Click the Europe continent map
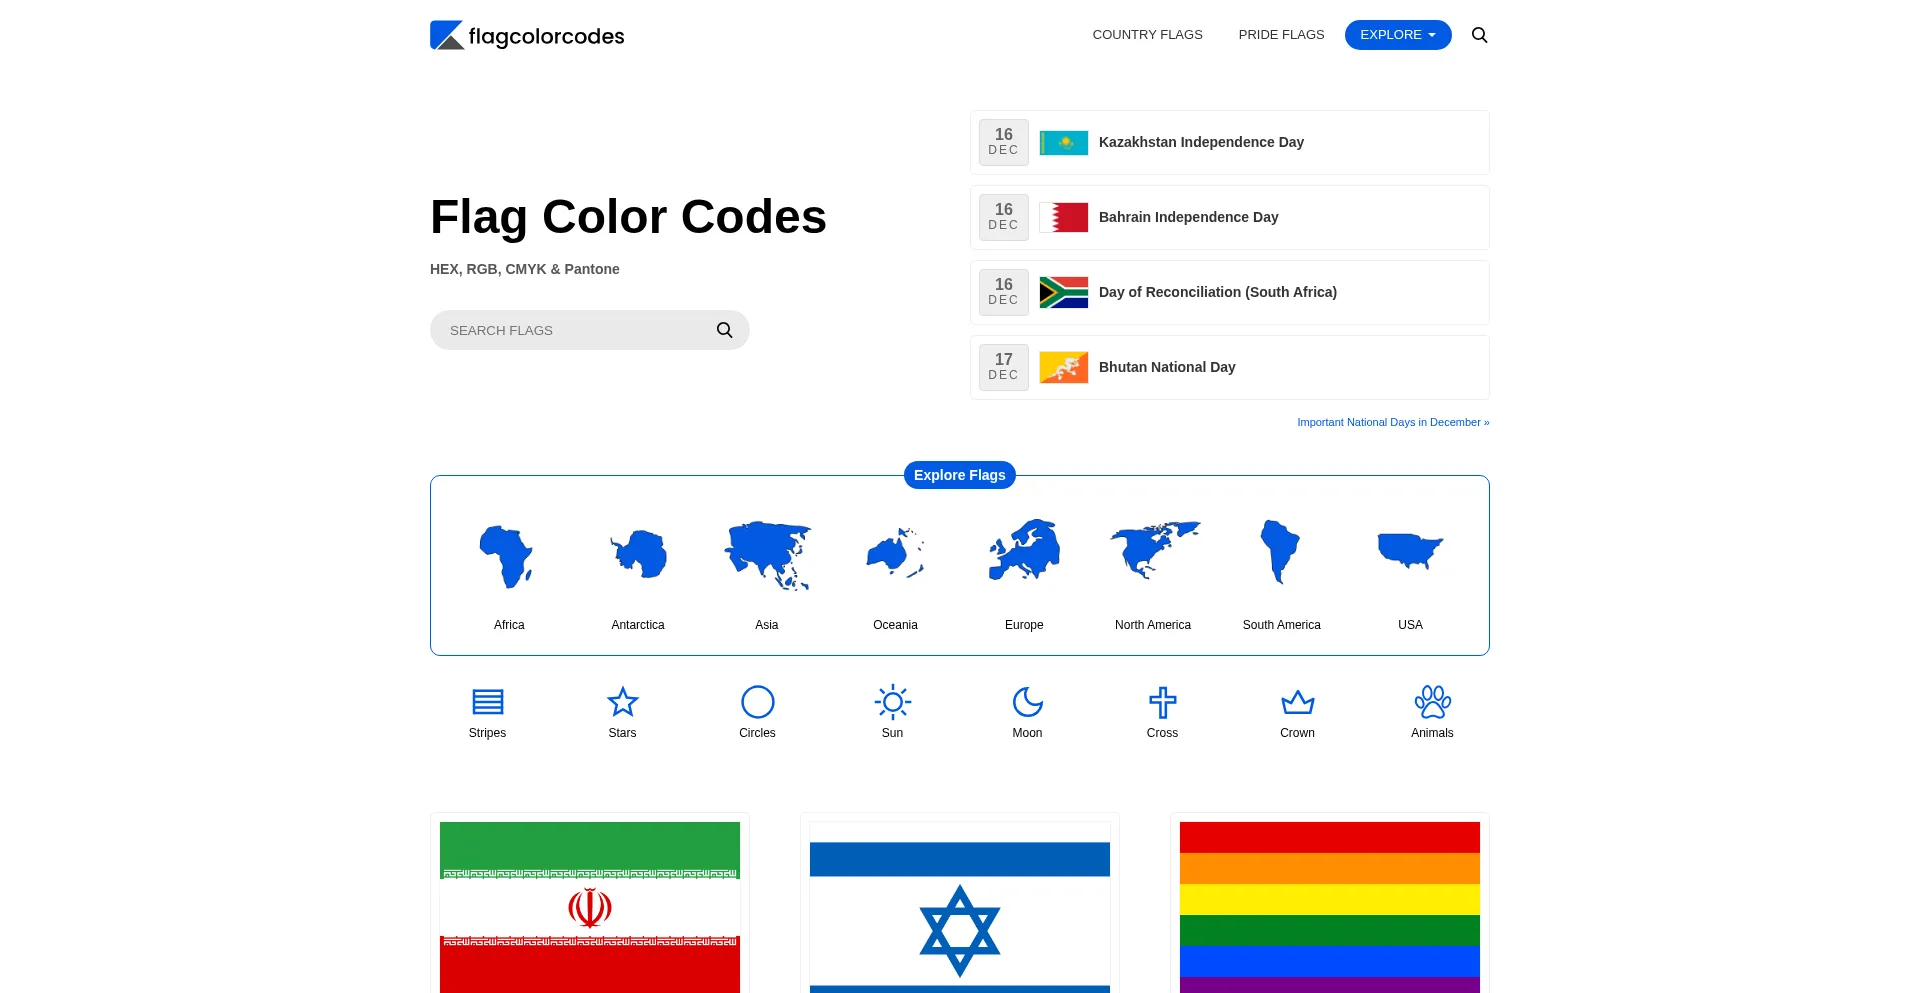The image size is (1920, 993). [1024, 550]
